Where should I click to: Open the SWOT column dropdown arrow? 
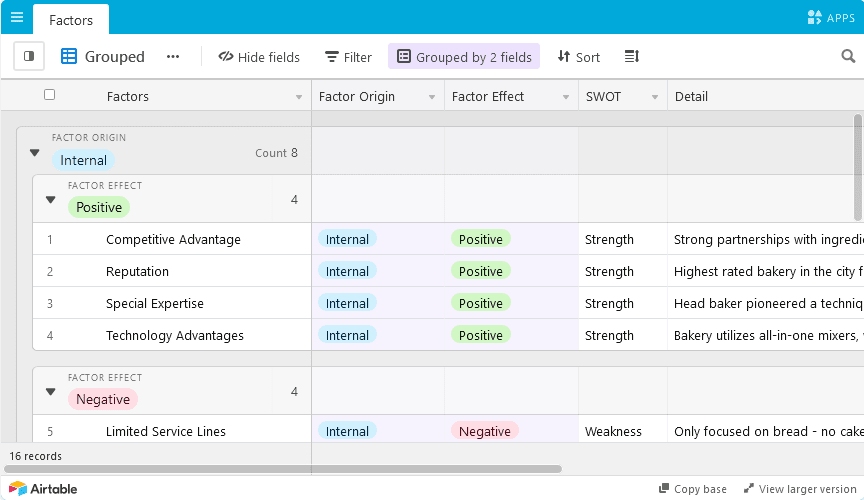pos(655,97)
